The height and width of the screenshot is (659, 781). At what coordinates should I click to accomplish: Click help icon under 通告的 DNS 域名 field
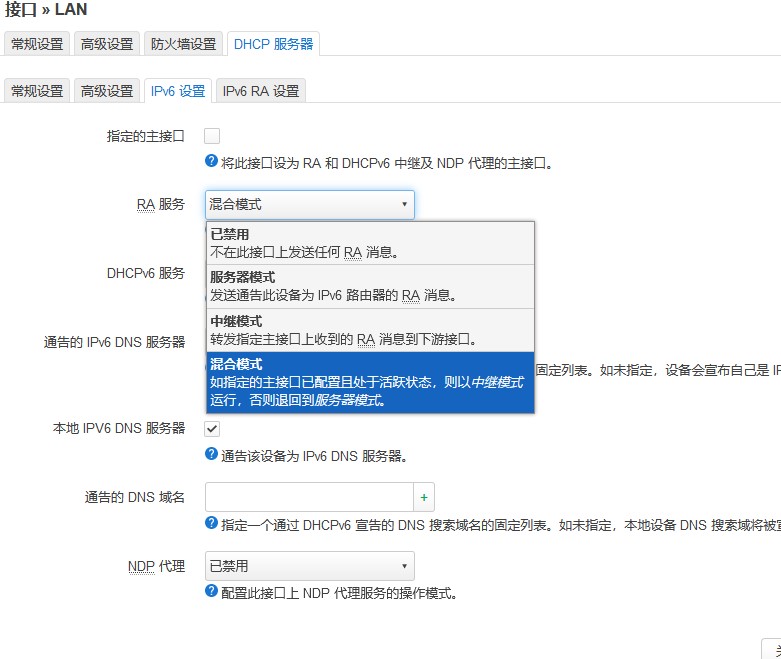[x=211, y=523]
